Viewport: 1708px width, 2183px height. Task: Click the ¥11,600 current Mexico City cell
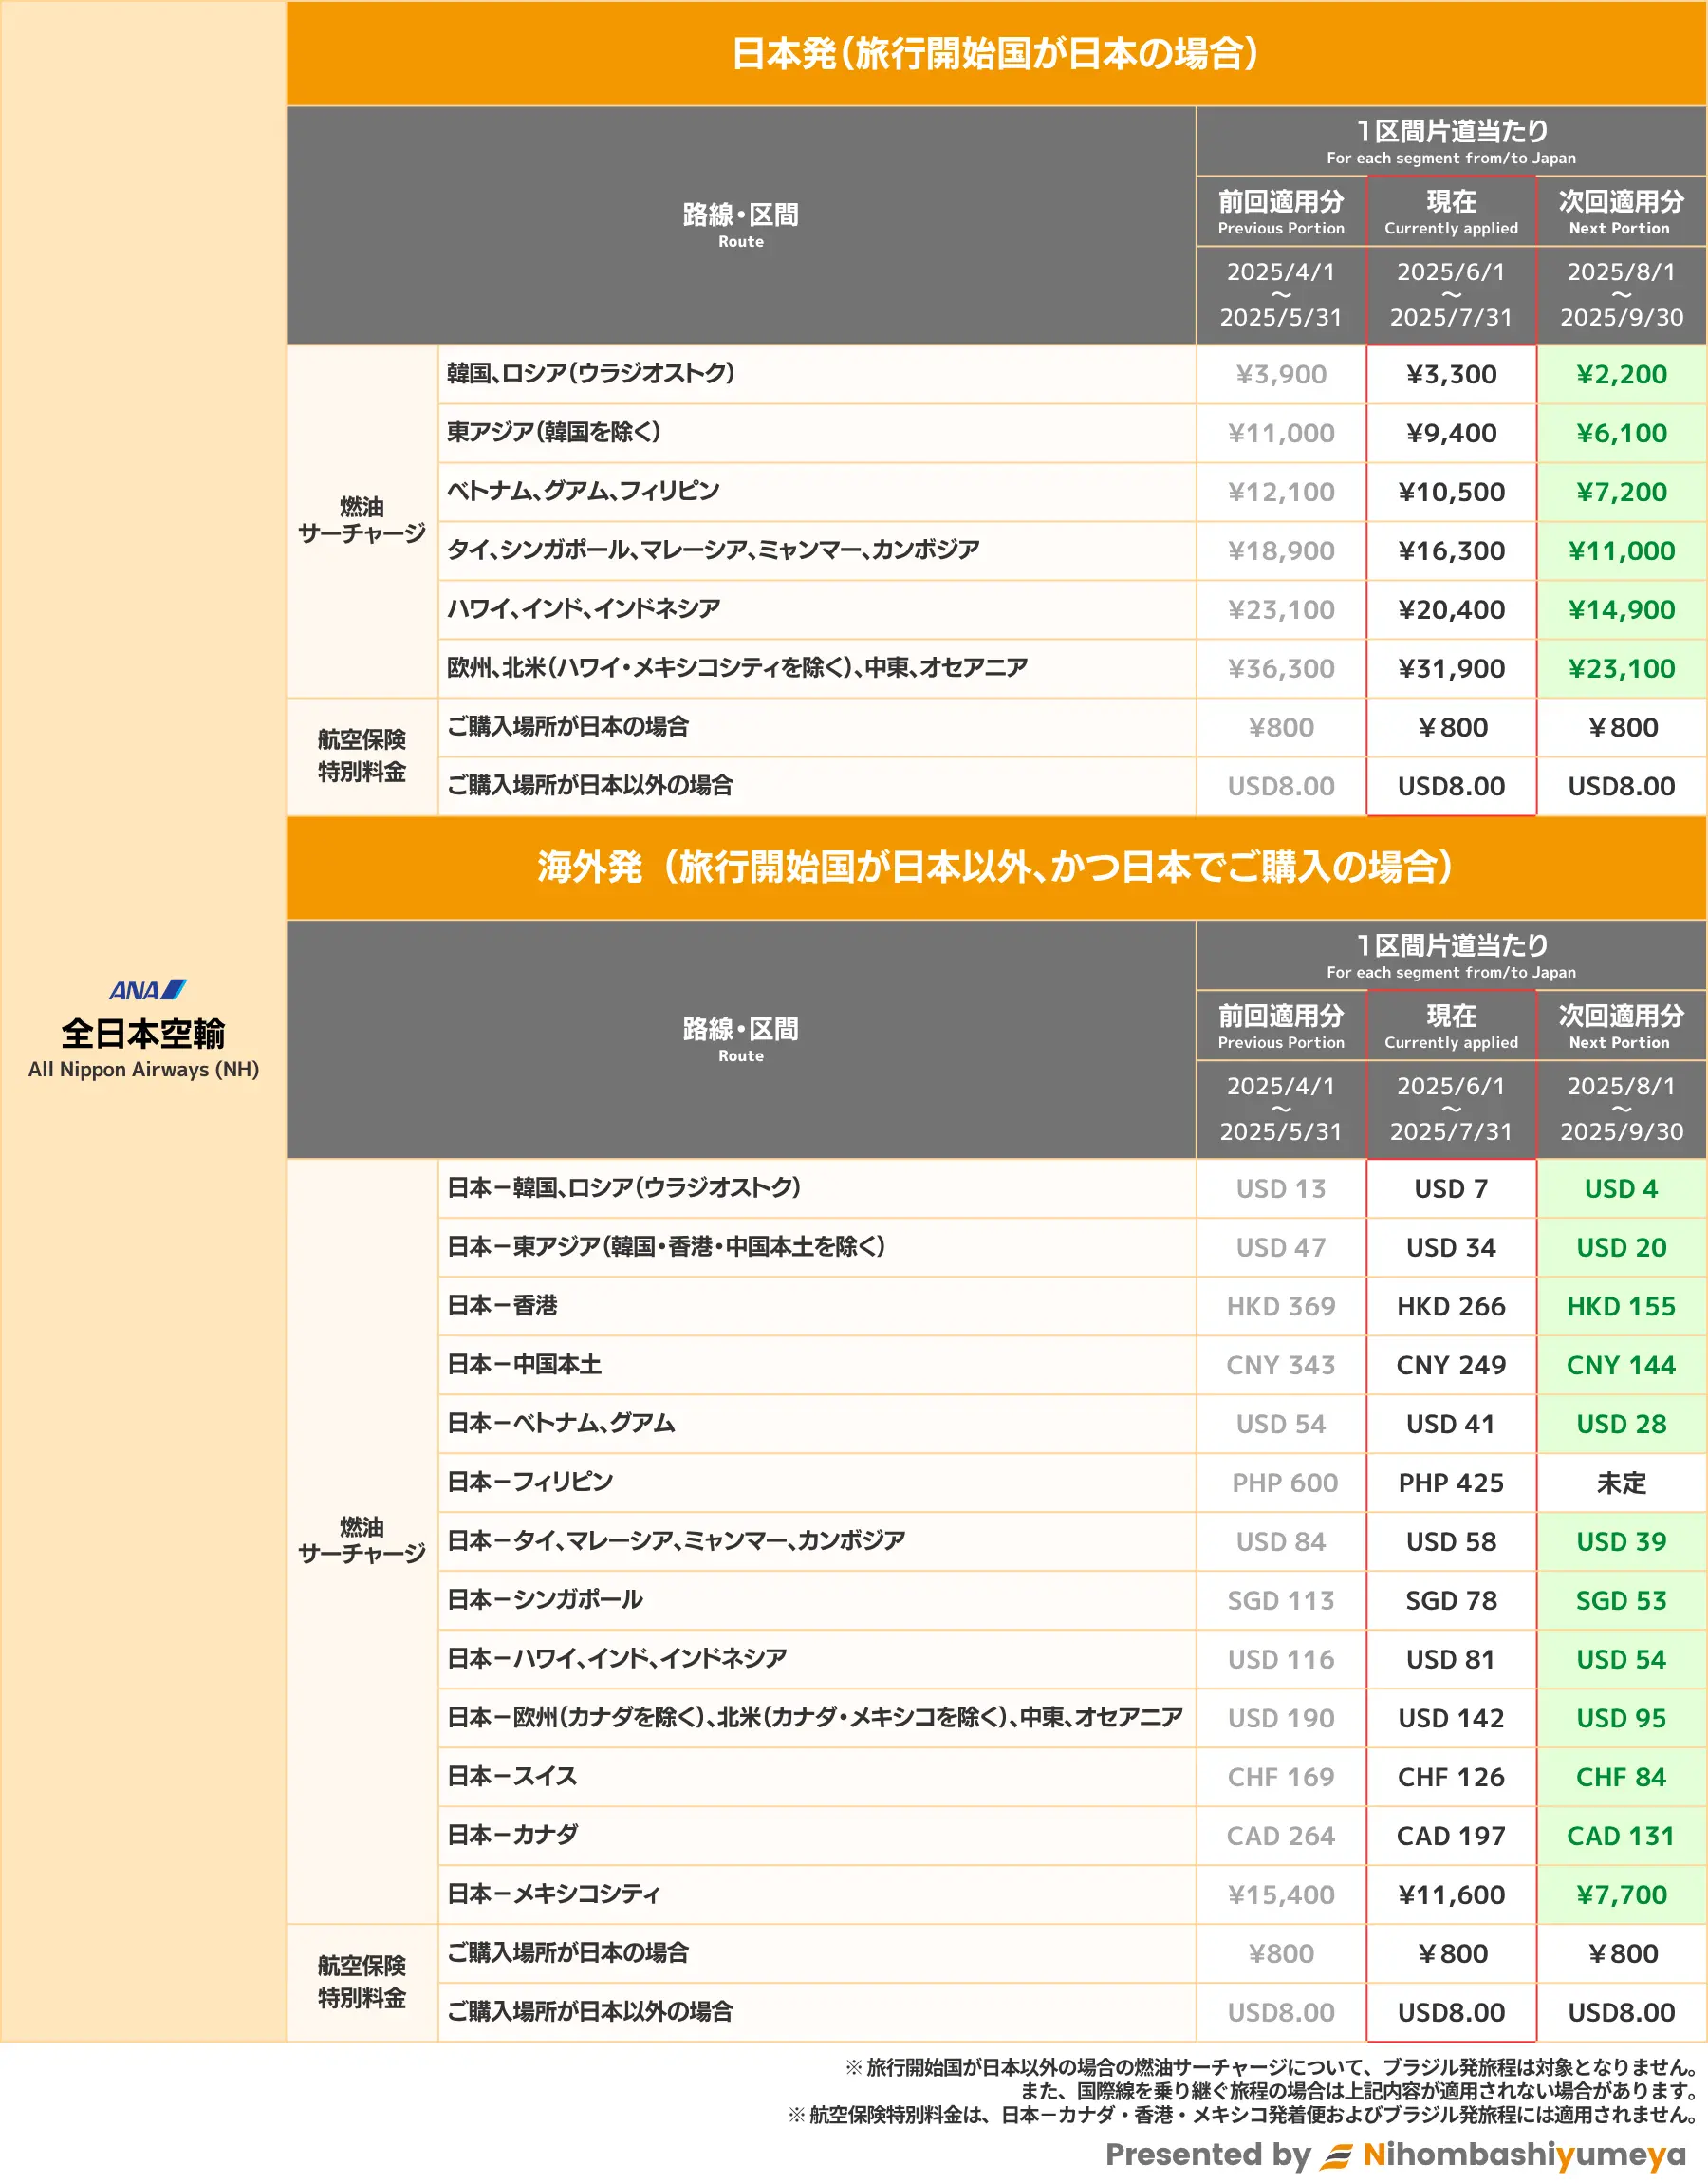1451,1896
